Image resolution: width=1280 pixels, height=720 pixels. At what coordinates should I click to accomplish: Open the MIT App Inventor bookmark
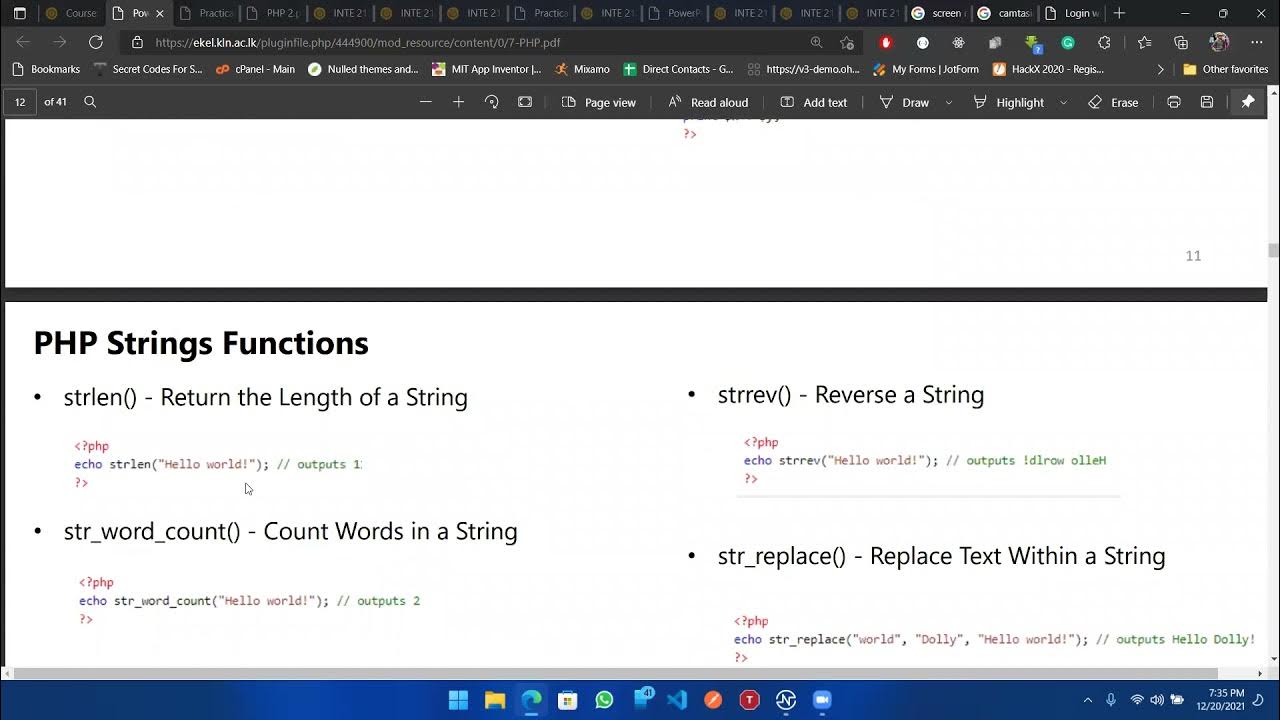click(x=487, y=69)
